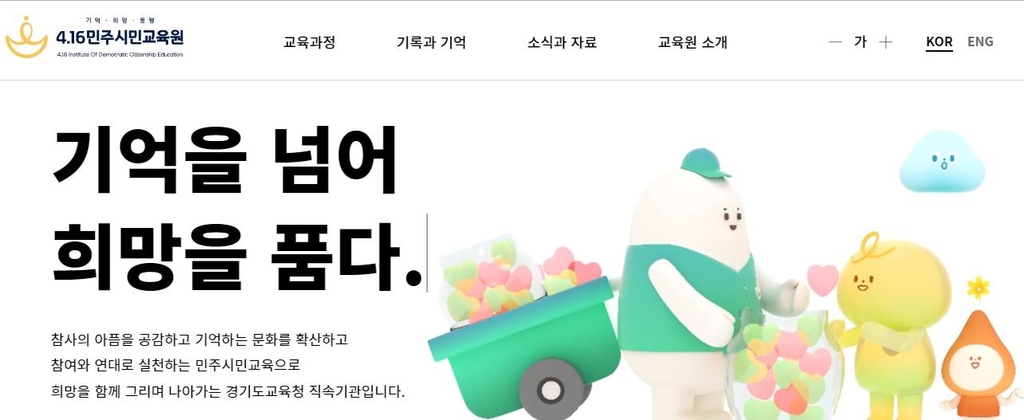1024x420 pixels.
Task: Increase font size with the plus icon
Action: 886,42
